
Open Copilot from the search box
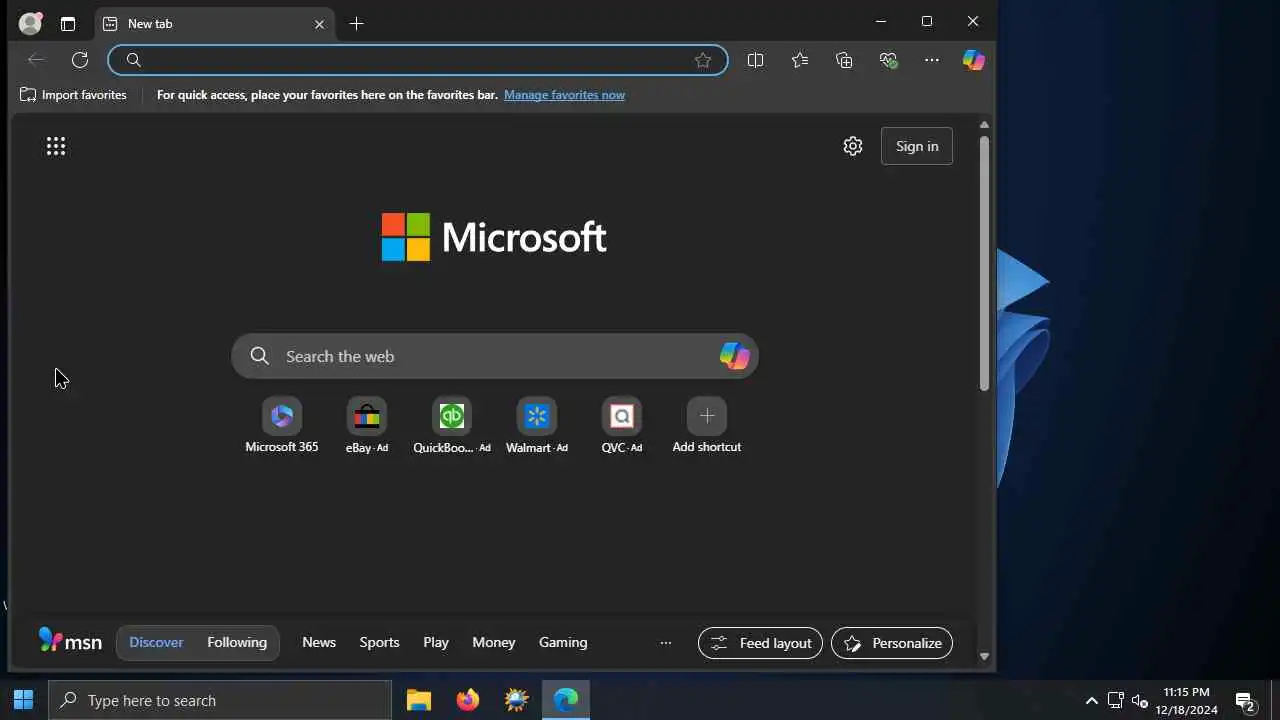(734, 356)
